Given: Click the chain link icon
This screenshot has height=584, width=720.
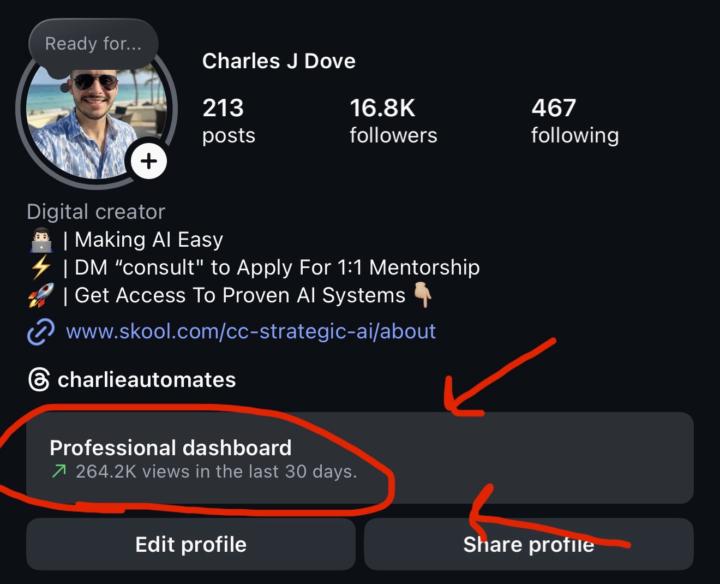Looking at the screenshot, I should (40, 332).
